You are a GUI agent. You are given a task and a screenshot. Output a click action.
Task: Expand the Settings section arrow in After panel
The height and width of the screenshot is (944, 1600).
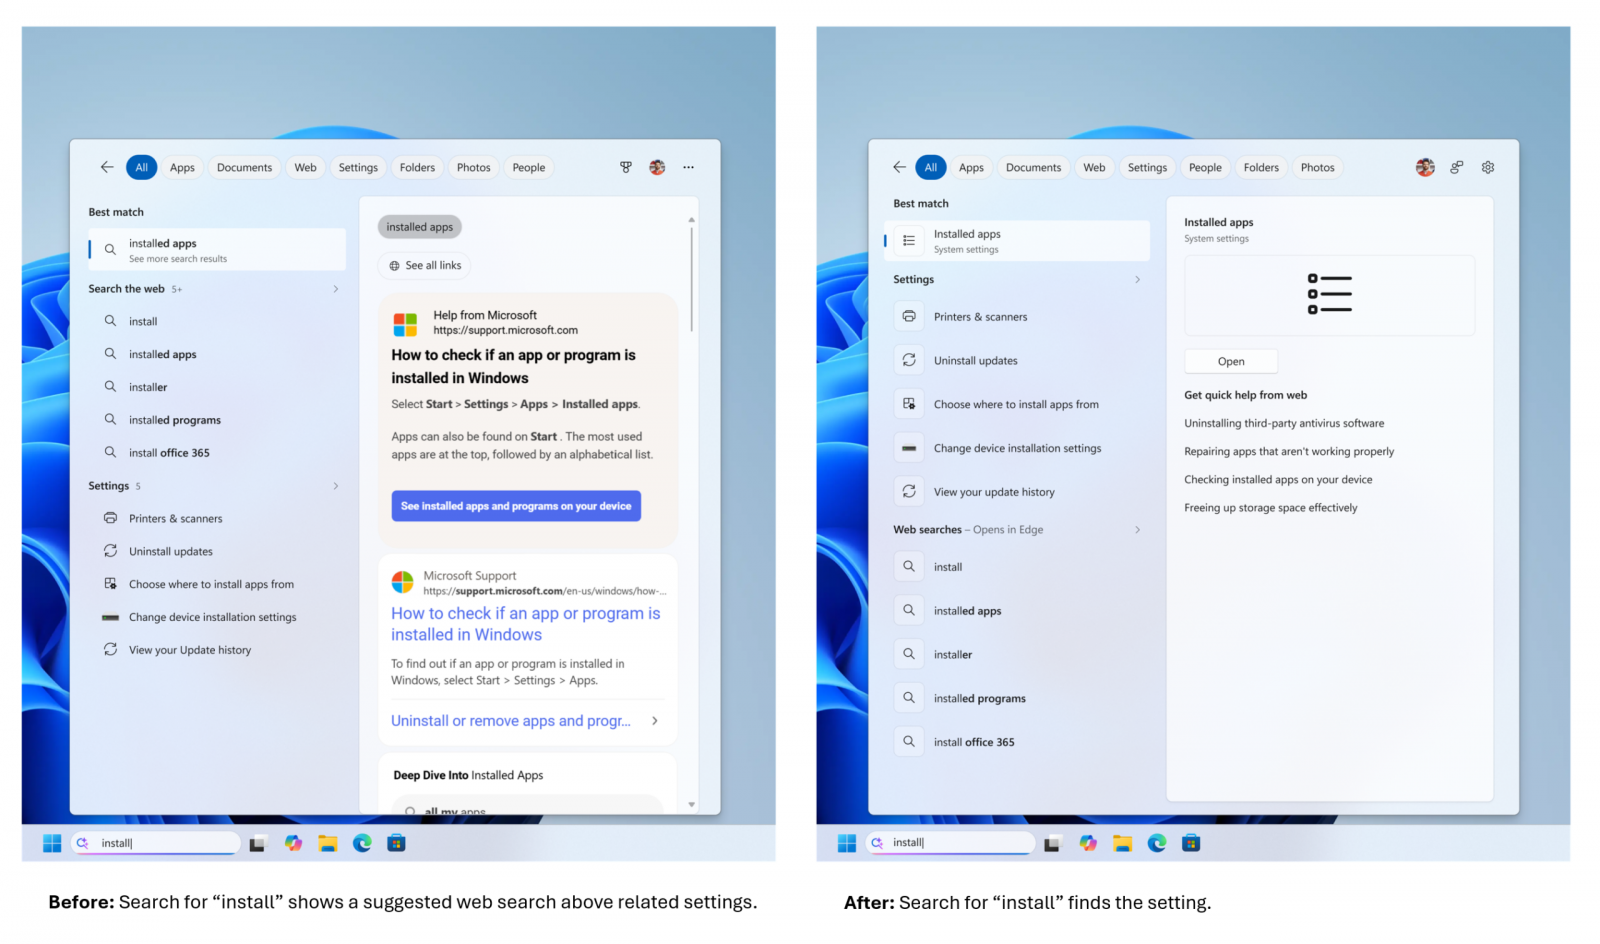[x=1137, y=279]
